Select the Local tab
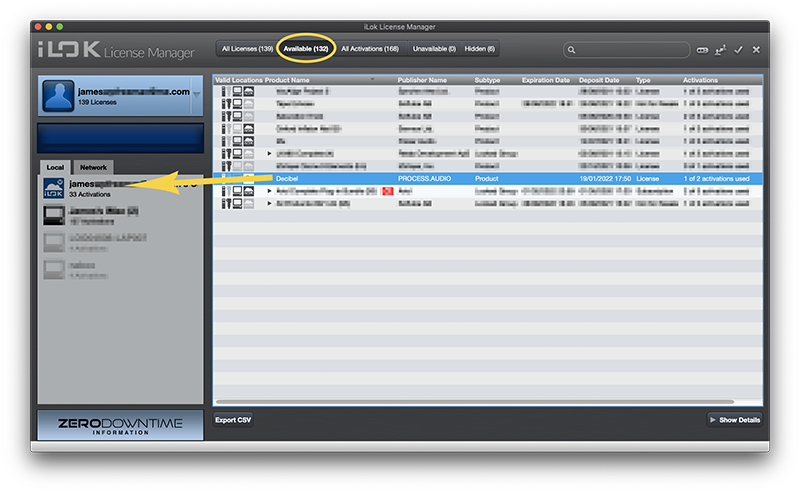800x492 pixels. (x=55, y=167)
